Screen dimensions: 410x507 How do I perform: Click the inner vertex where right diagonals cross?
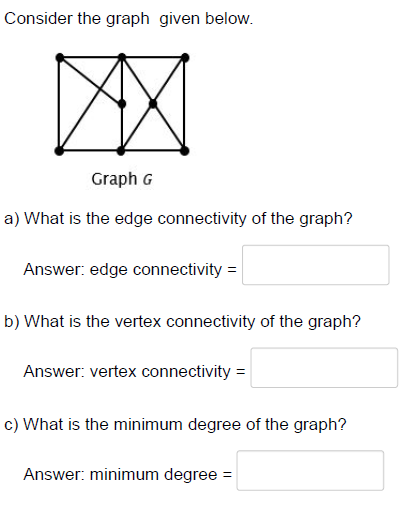click(153, 104)
